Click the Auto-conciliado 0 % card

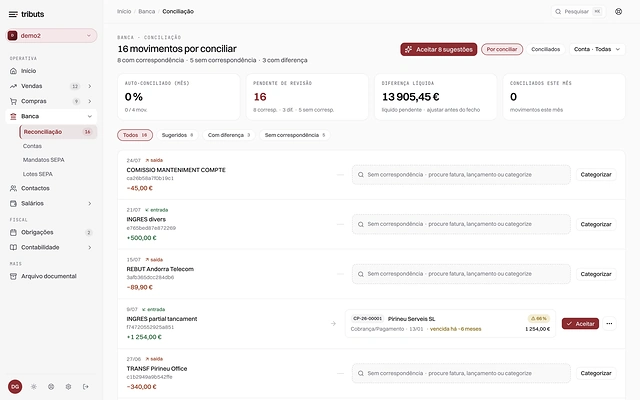click(x=179, y=97)
